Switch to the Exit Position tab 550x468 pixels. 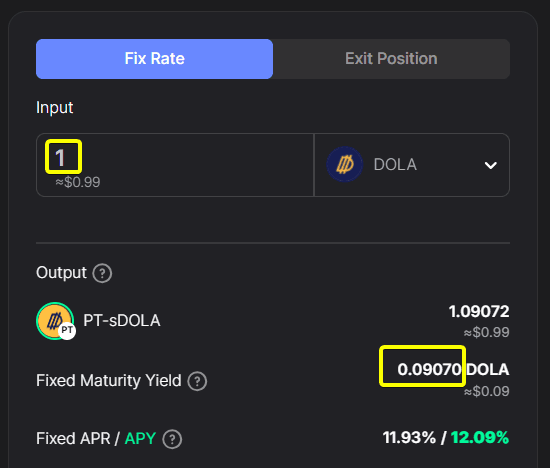click(391, 59)
